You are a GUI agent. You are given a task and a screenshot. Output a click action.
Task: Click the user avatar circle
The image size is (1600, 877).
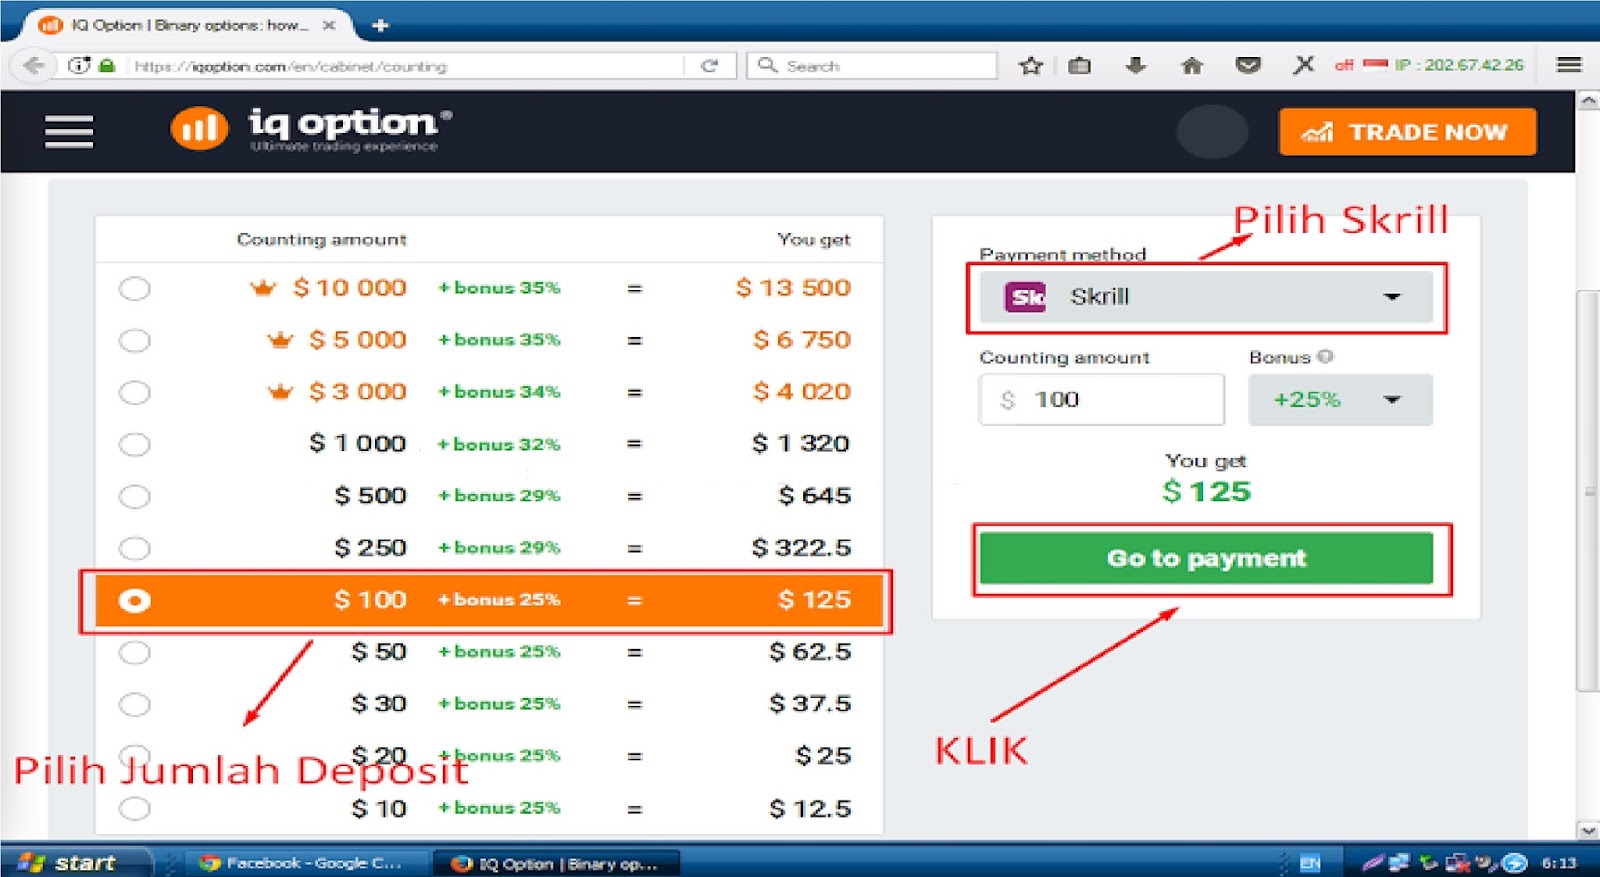[x=1212, y=132]
